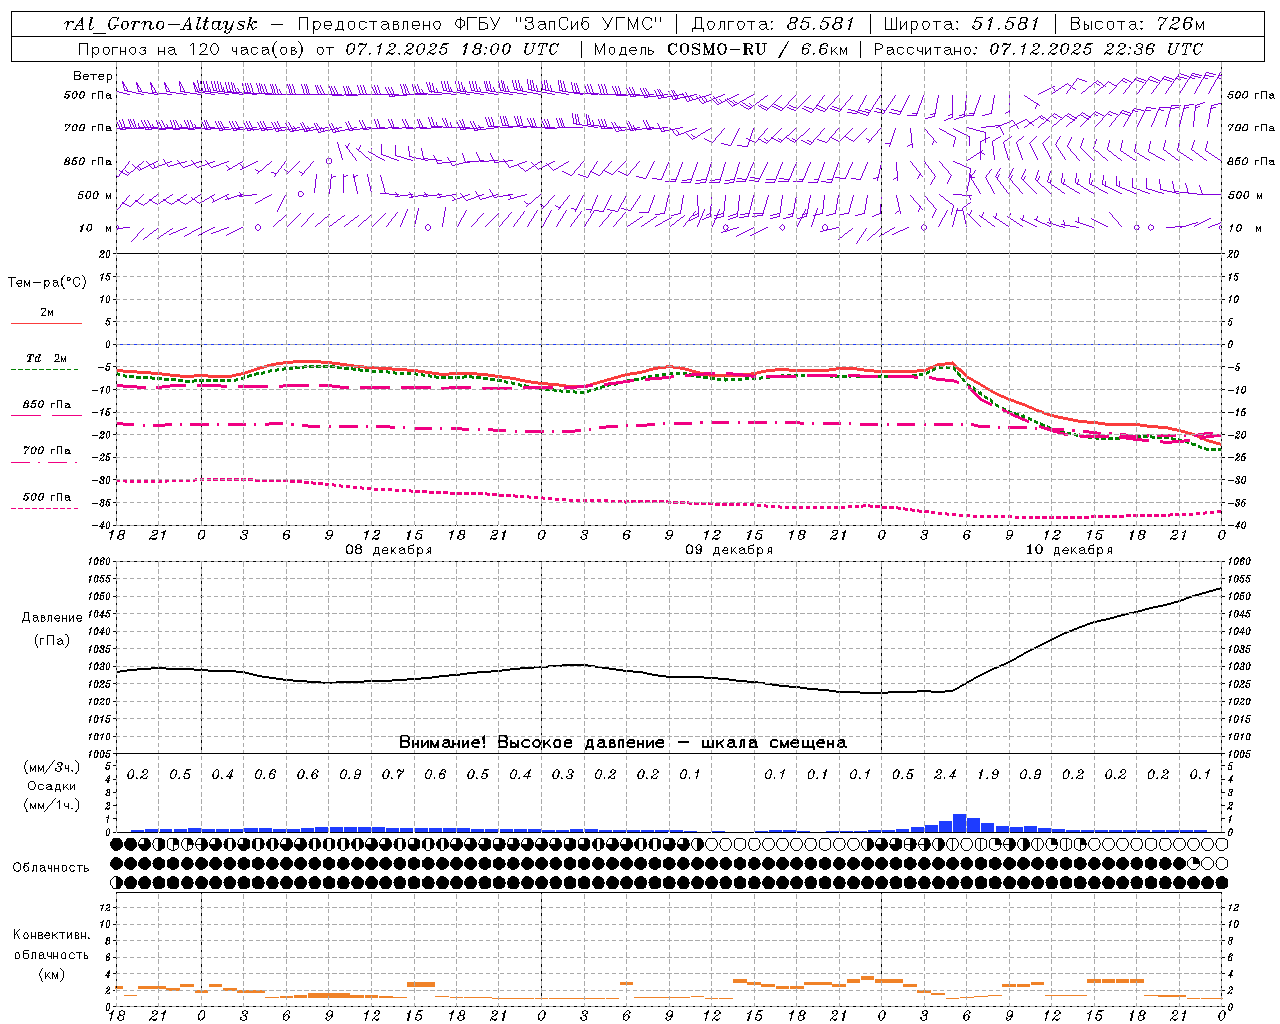Click the 08 декабря date label
The height and width of the screenshot is (1024, 1280).
(389, 550)
